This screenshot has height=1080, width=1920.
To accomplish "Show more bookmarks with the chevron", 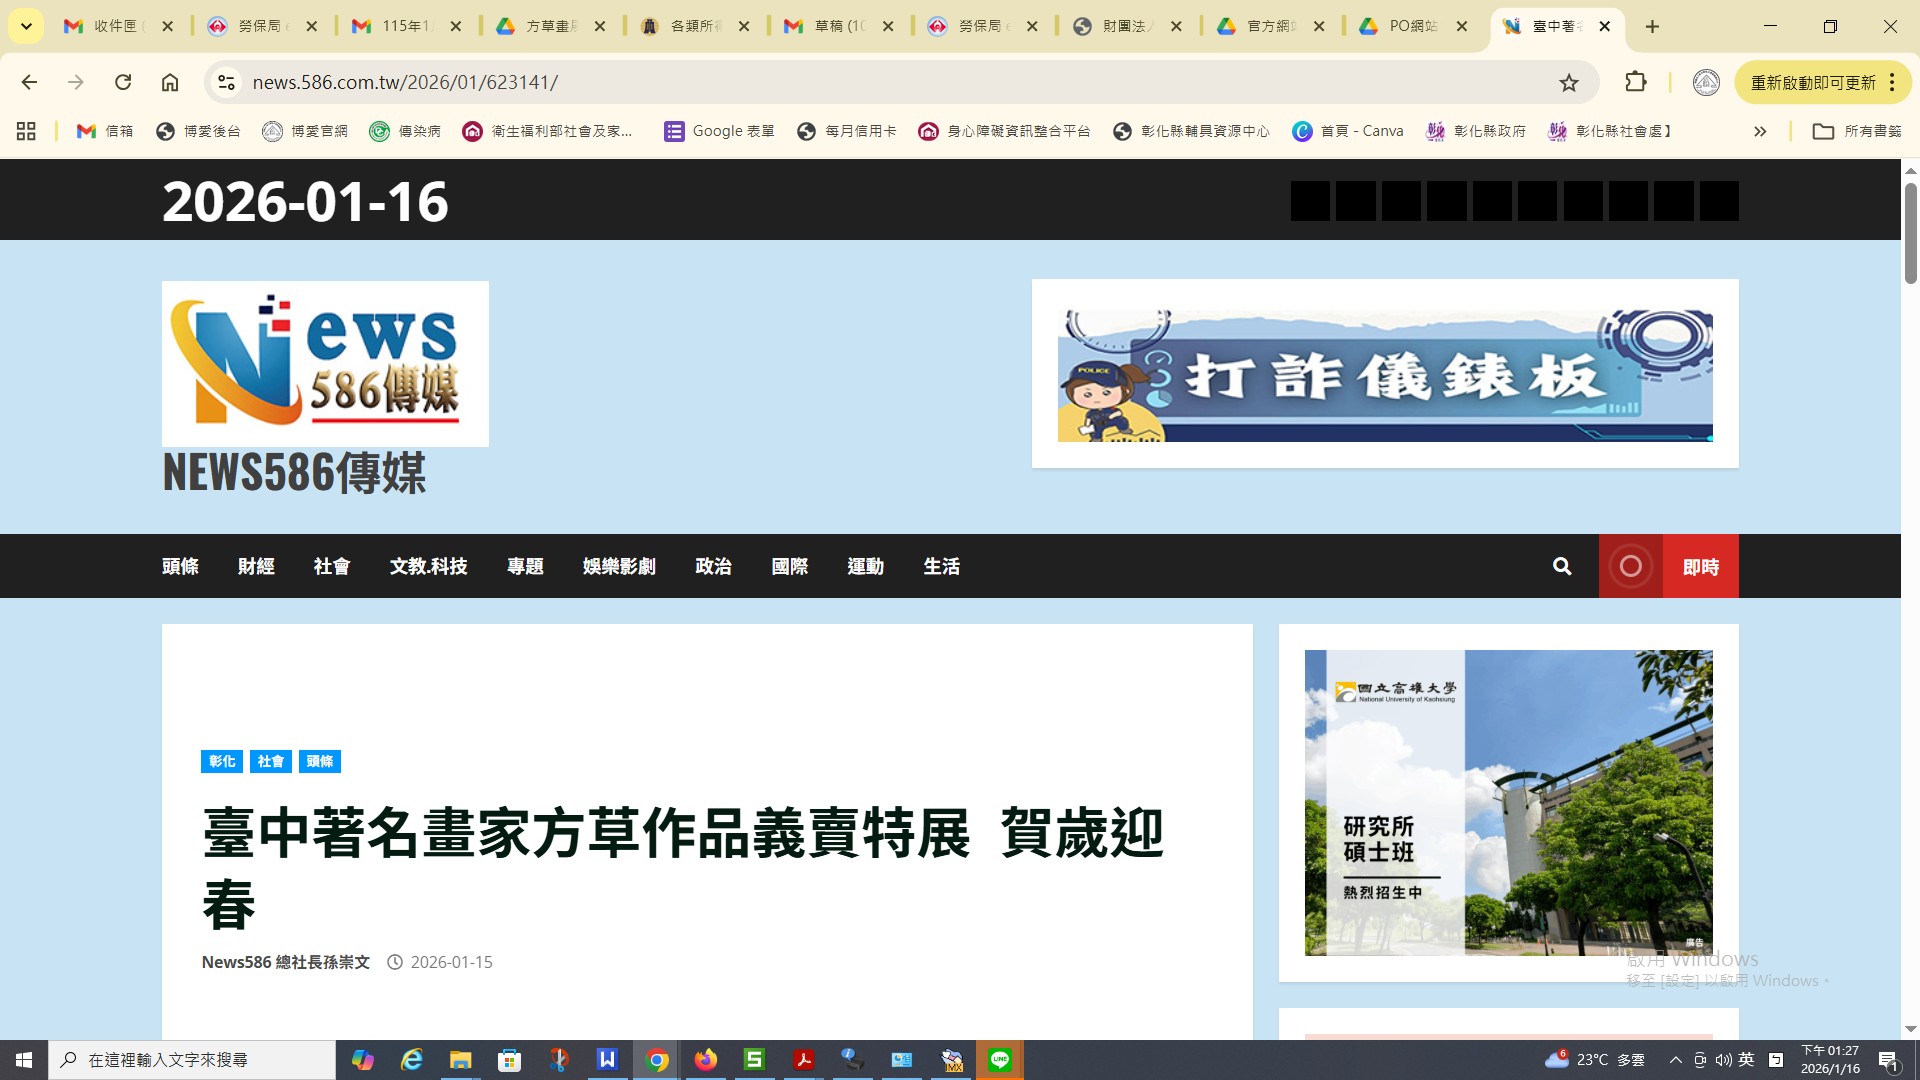I will point(1760,131).
